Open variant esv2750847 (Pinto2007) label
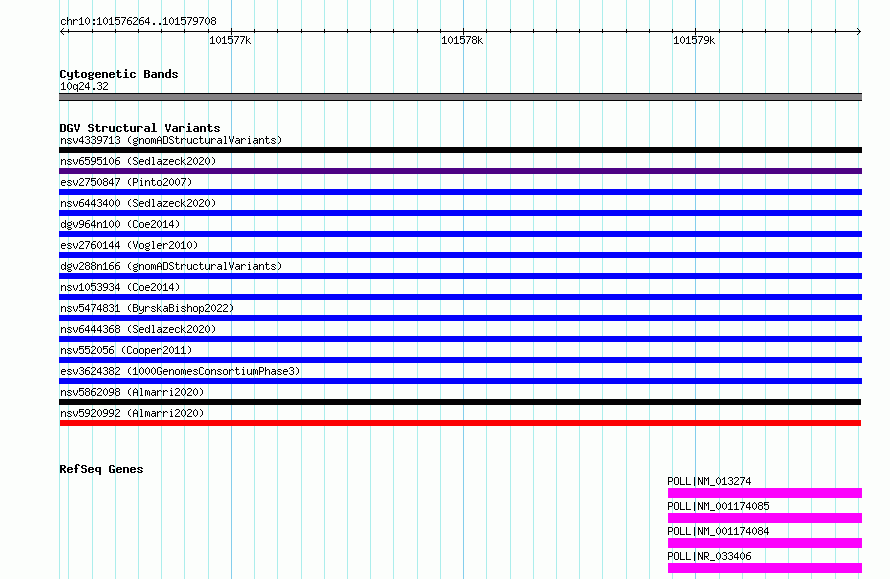The height and width of the screenshot is (579, 890). click(126, 182)
